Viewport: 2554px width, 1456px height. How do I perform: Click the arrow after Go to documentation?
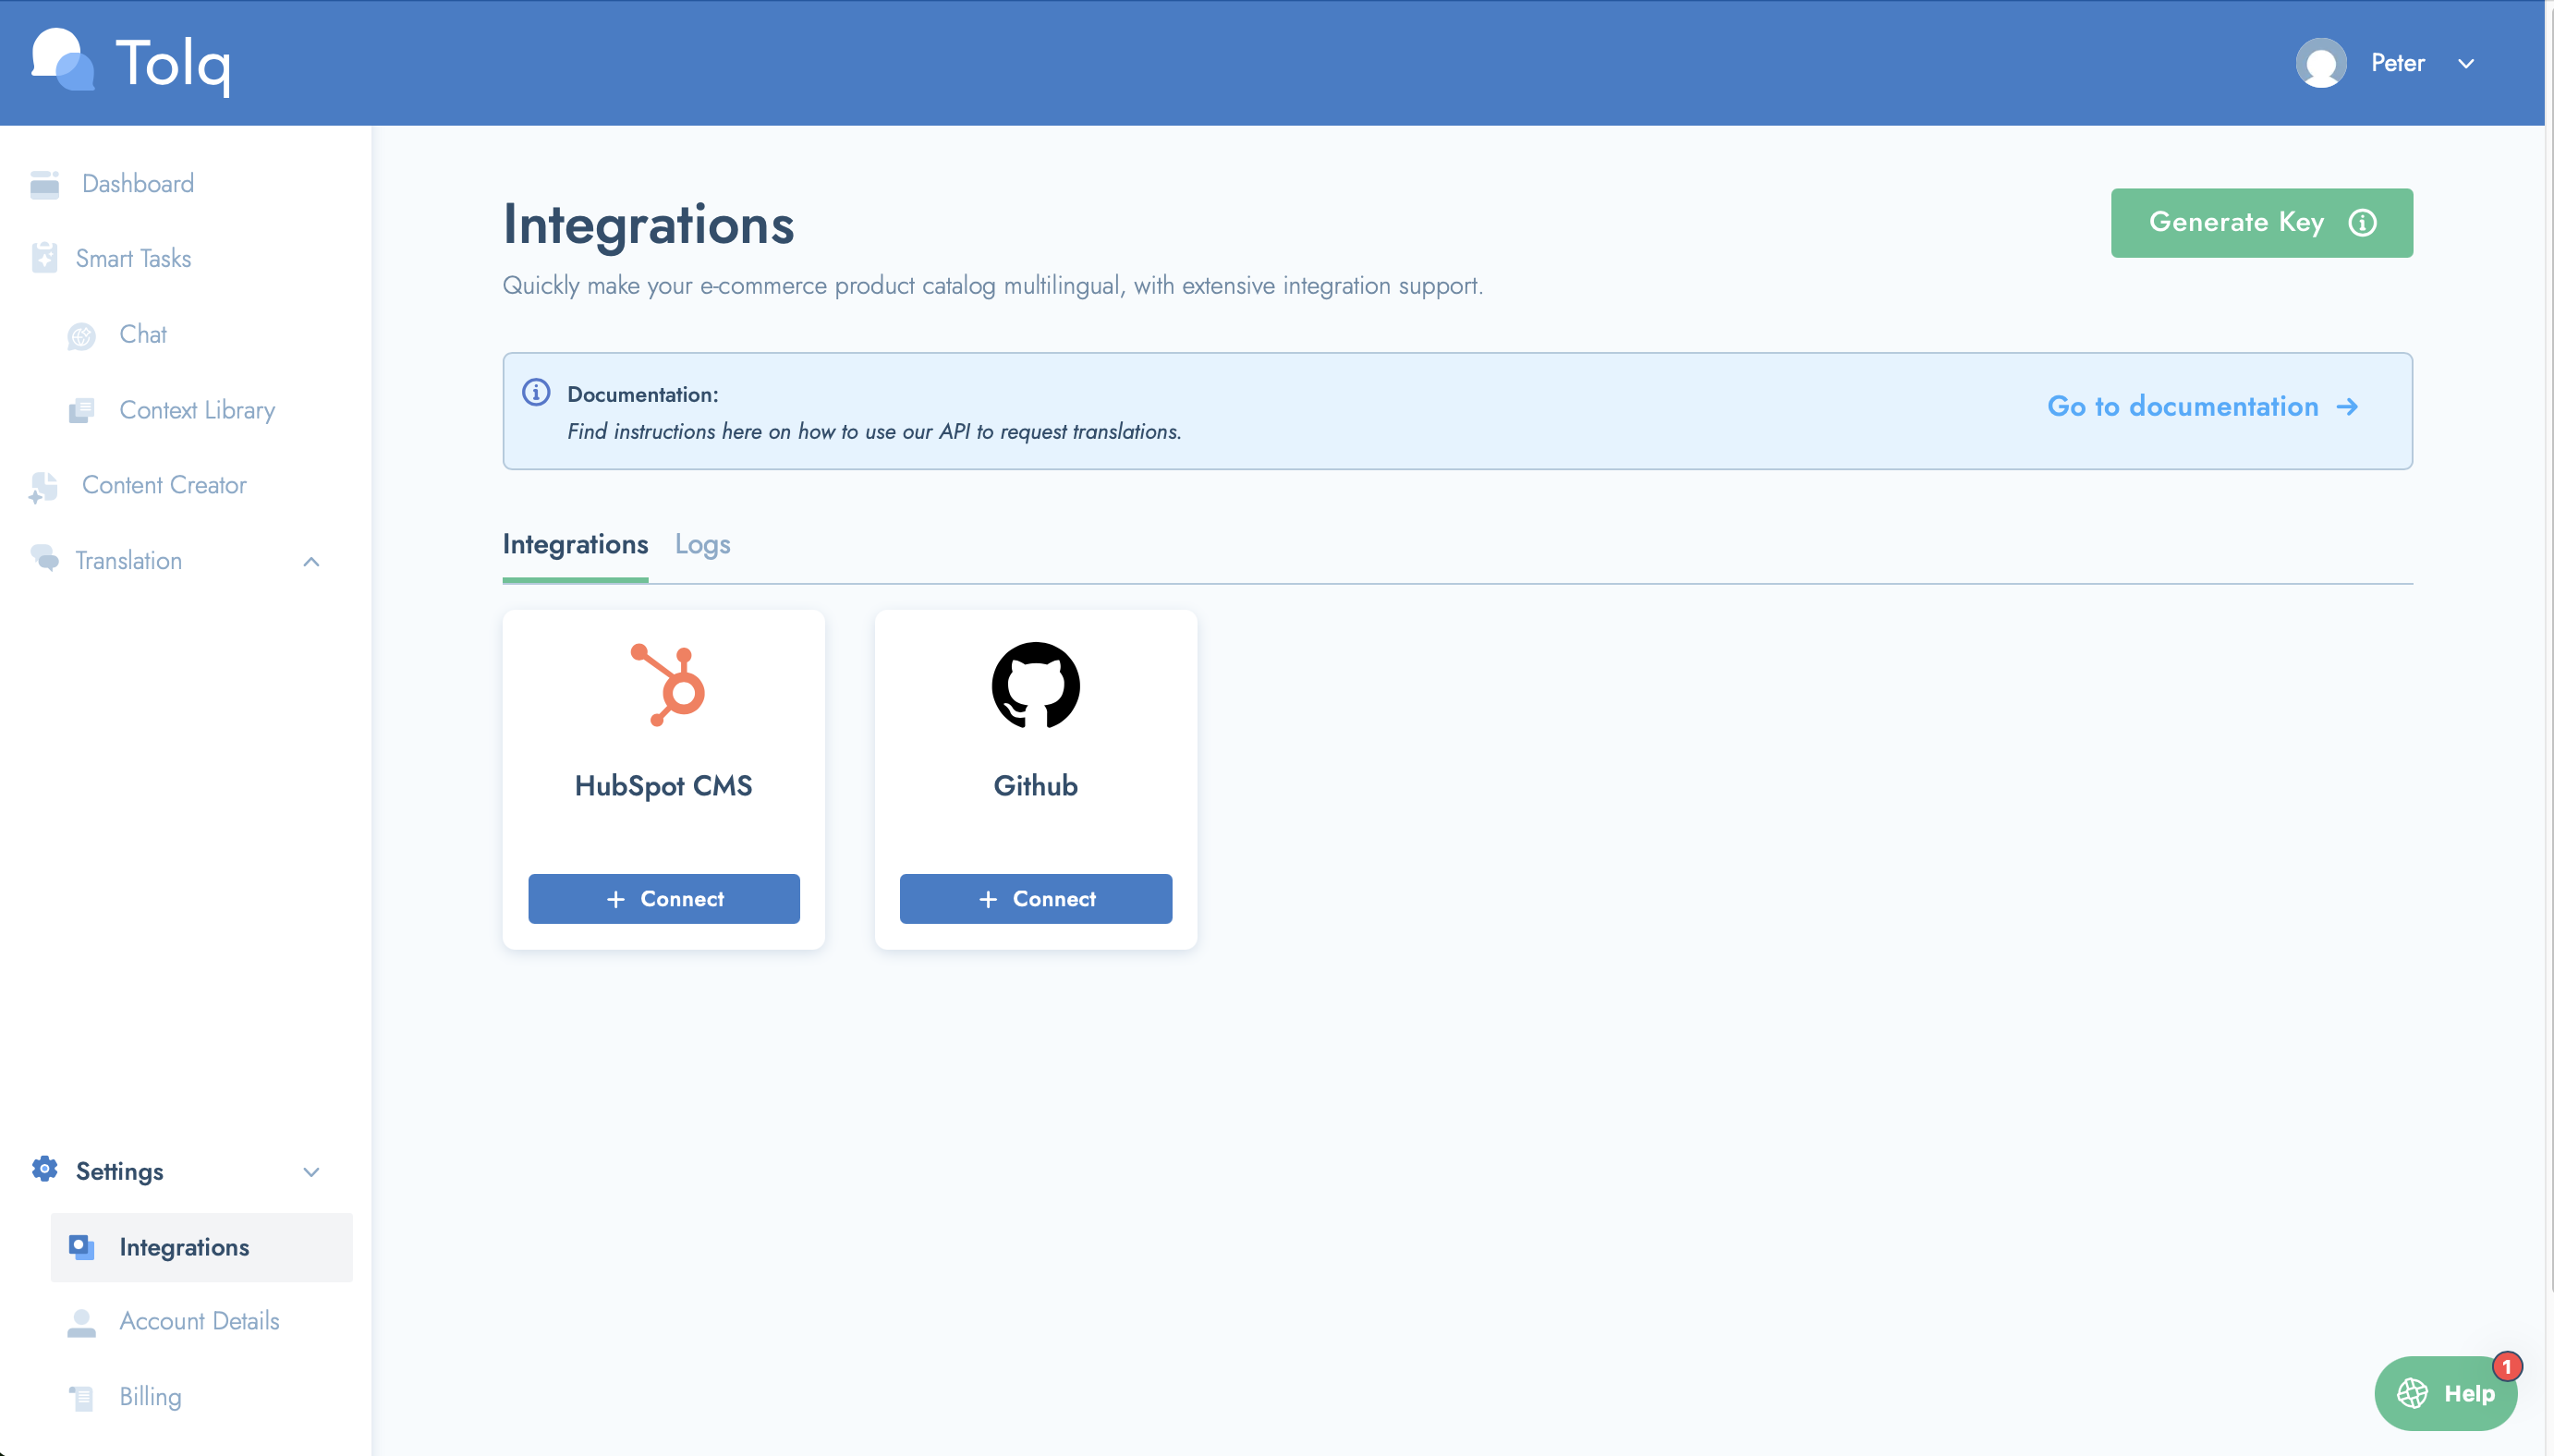pyautogui.click(x=2347, y=407)
